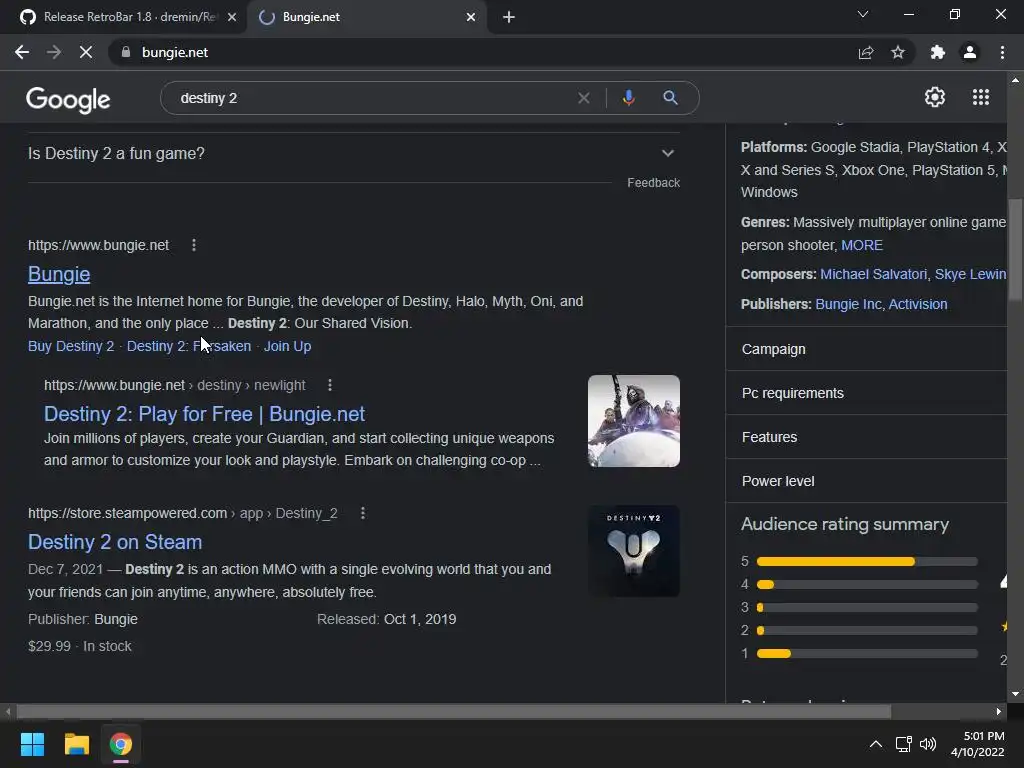Open publisher Bungie Inc link
The height and width of the screenshot is (768, 1024).
coord(848,304)
